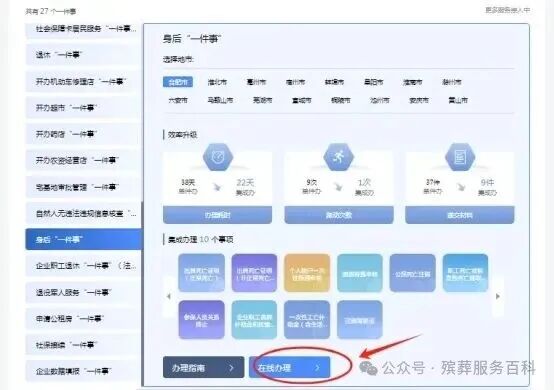Open 企业数据填报 一件事 in sidebar

coord(83,371)
